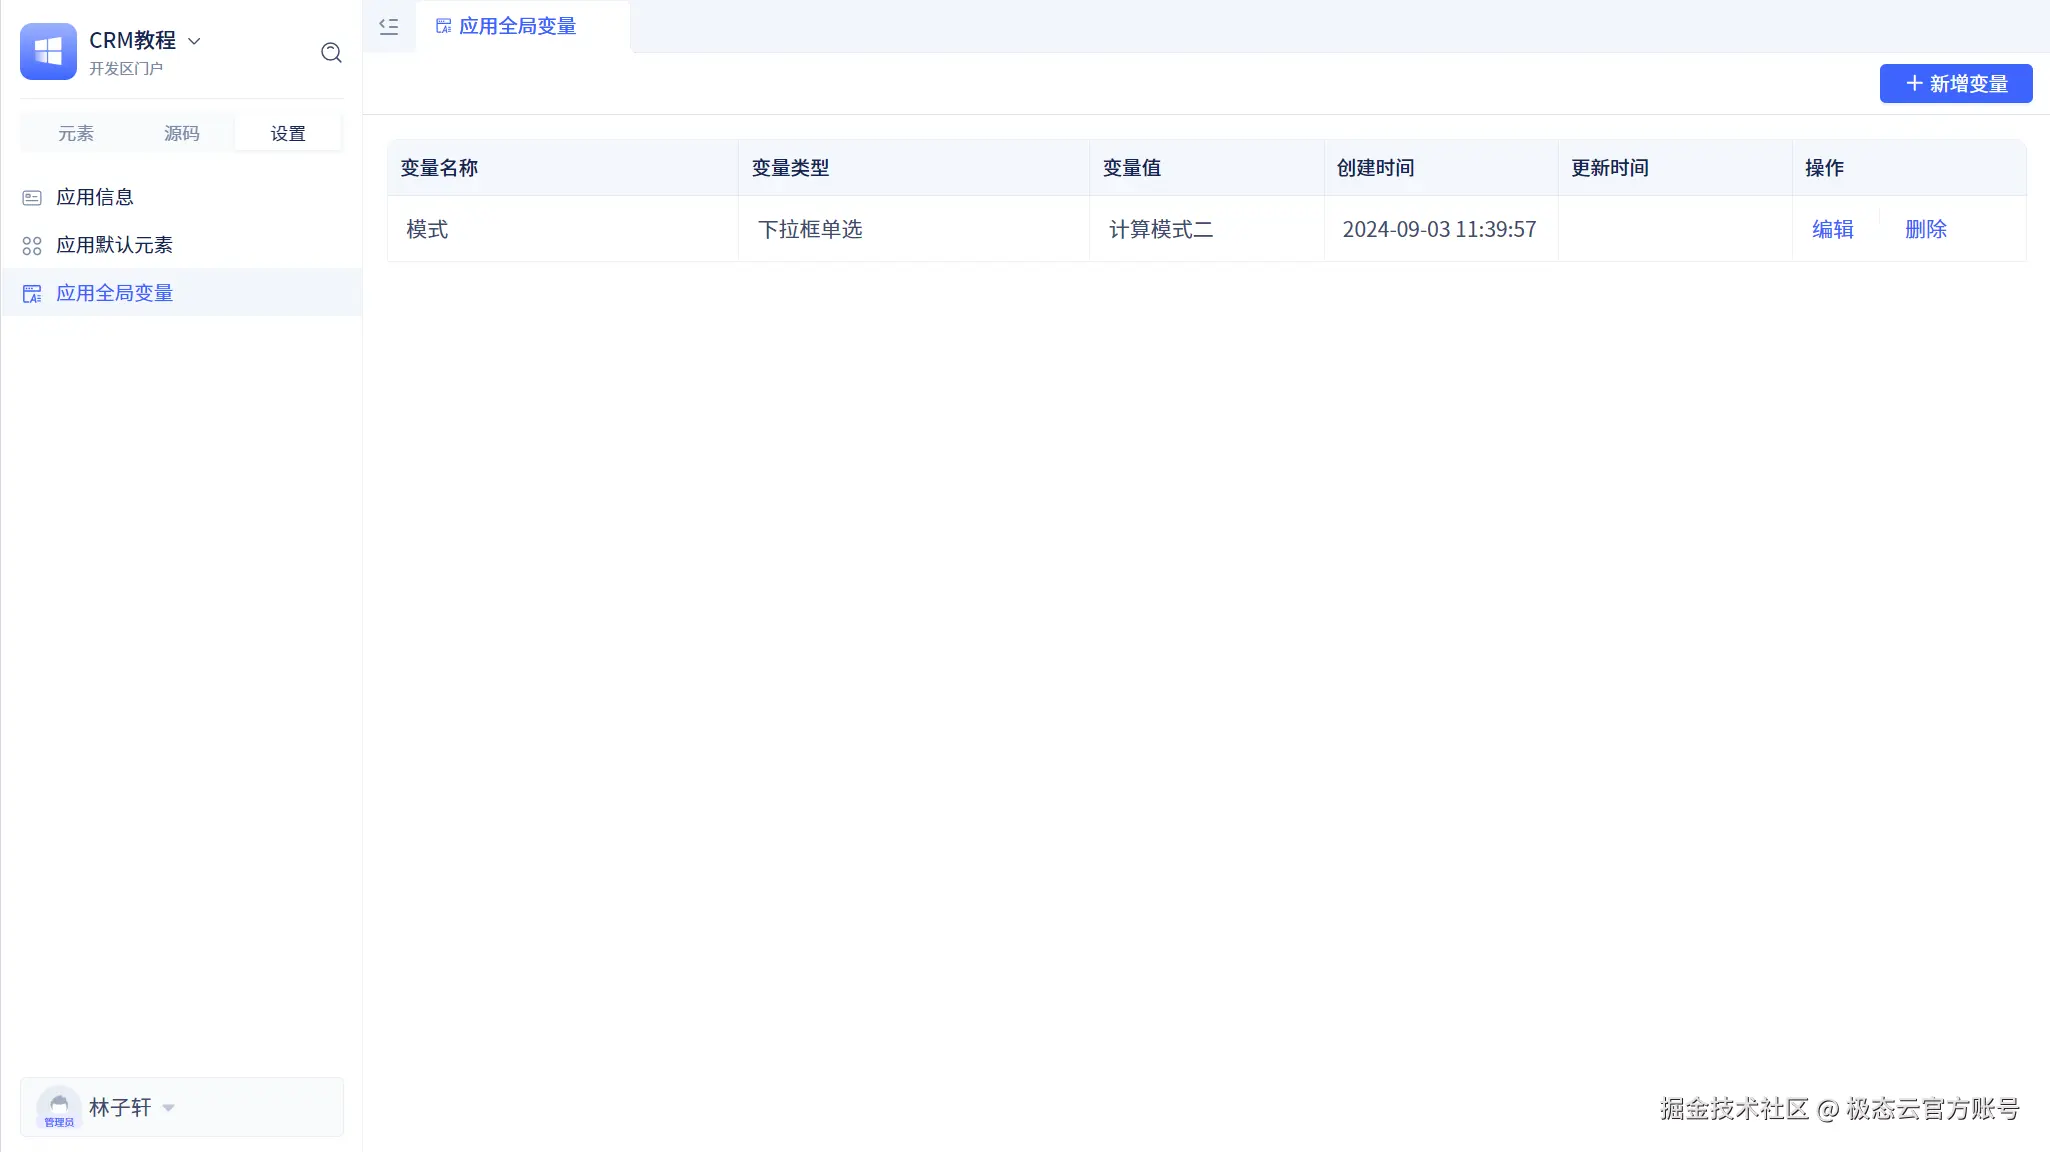The image size is (2050, 1152).
Task: Click the 应用全局变量 sidebar icon
Action: [x=32, y=294]
